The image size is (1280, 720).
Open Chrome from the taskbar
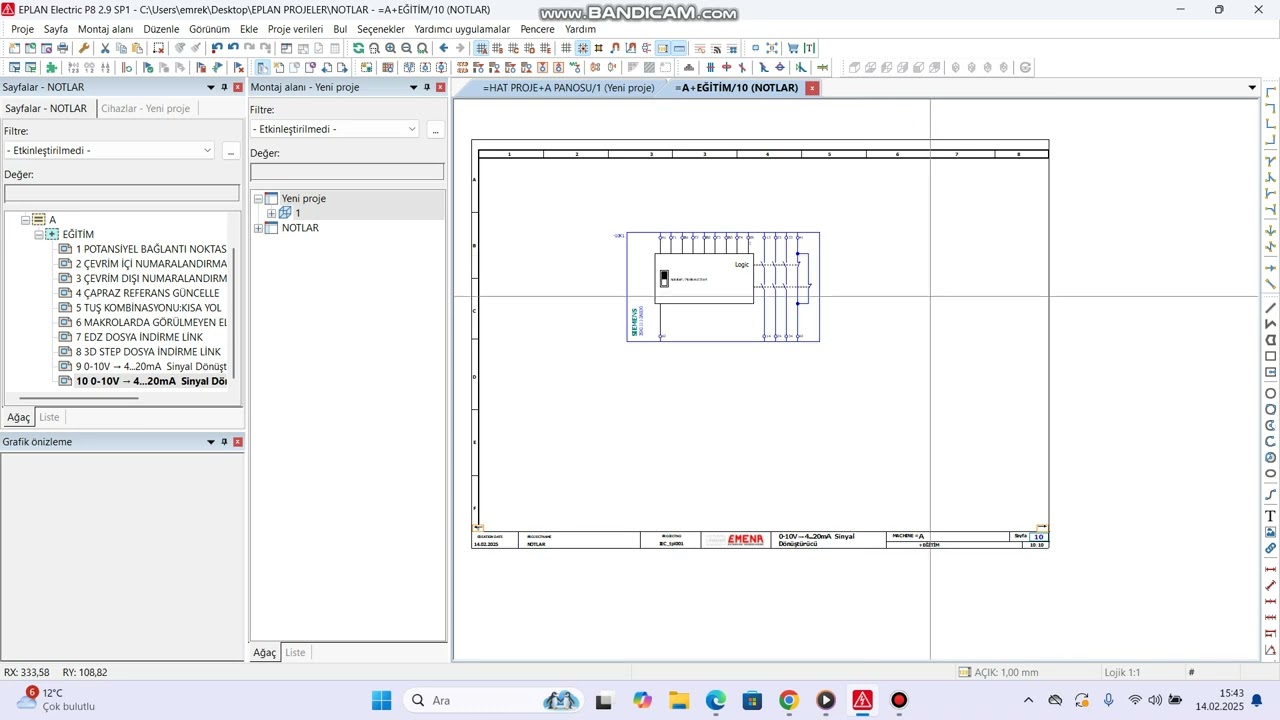[x=788, y=700]
